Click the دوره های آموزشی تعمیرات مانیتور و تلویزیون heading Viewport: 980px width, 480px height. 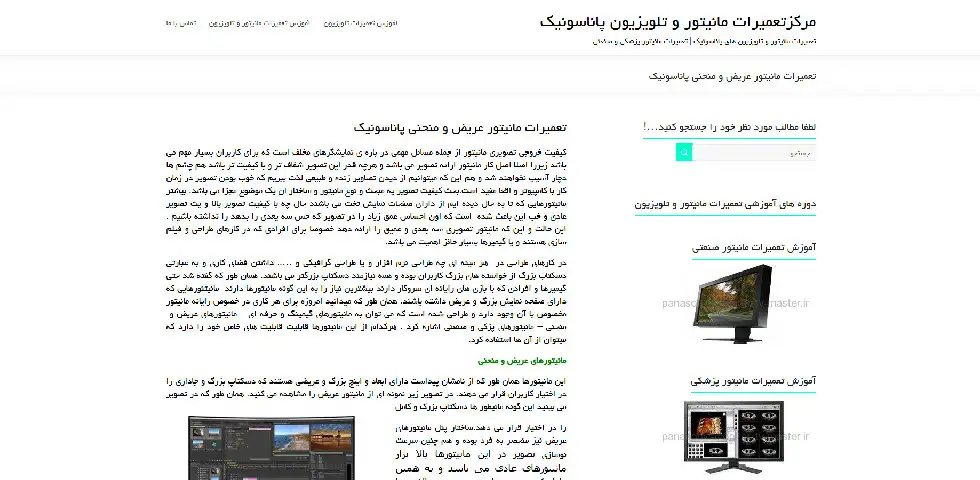[725, 204]
